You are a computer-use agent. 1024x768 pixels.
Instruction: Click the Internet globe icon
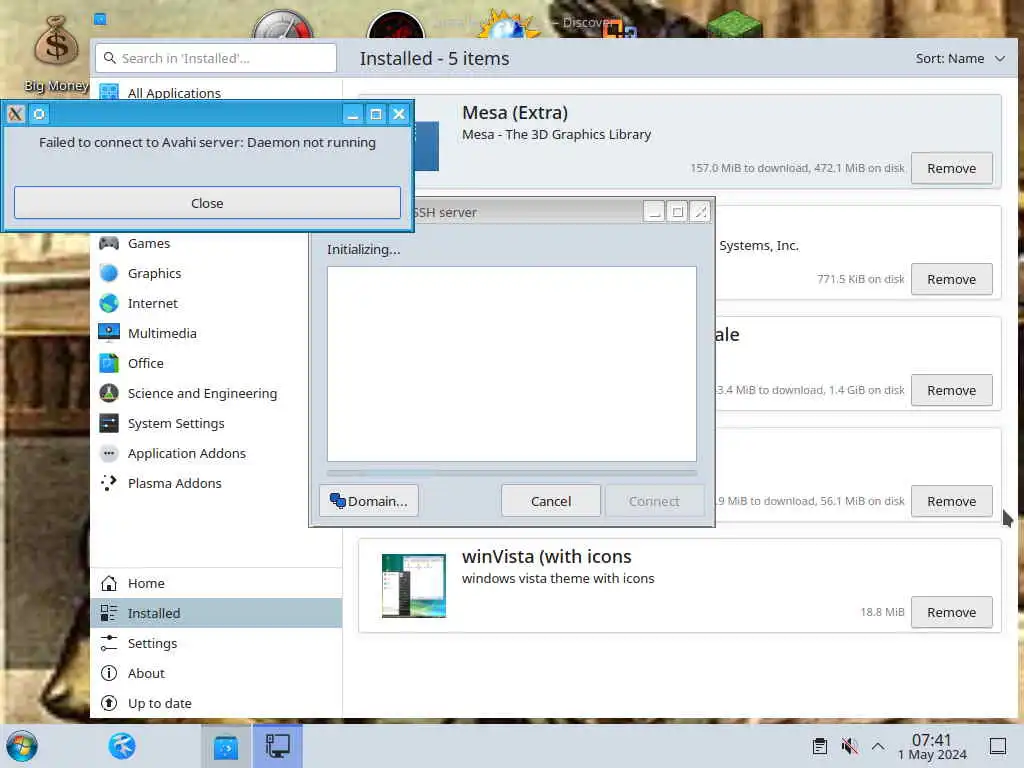pos(108,303)
